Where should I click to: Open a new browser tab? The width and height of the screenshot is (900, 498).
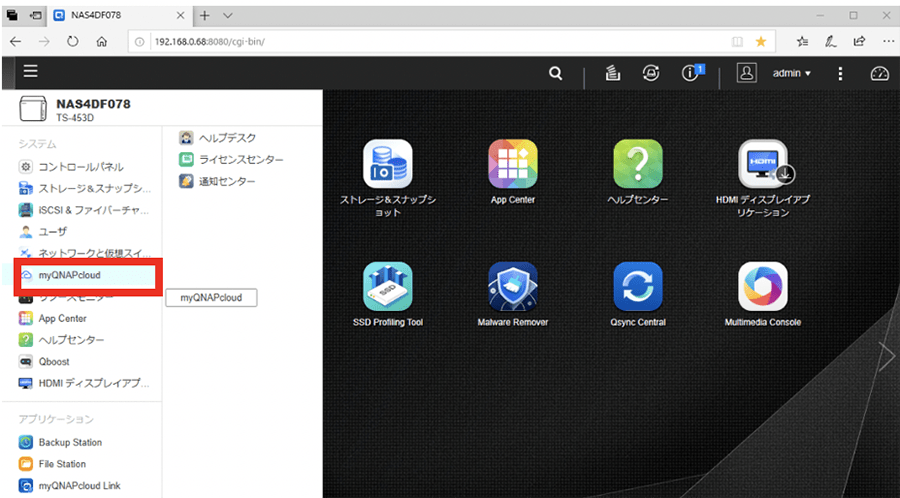point(204,15)
